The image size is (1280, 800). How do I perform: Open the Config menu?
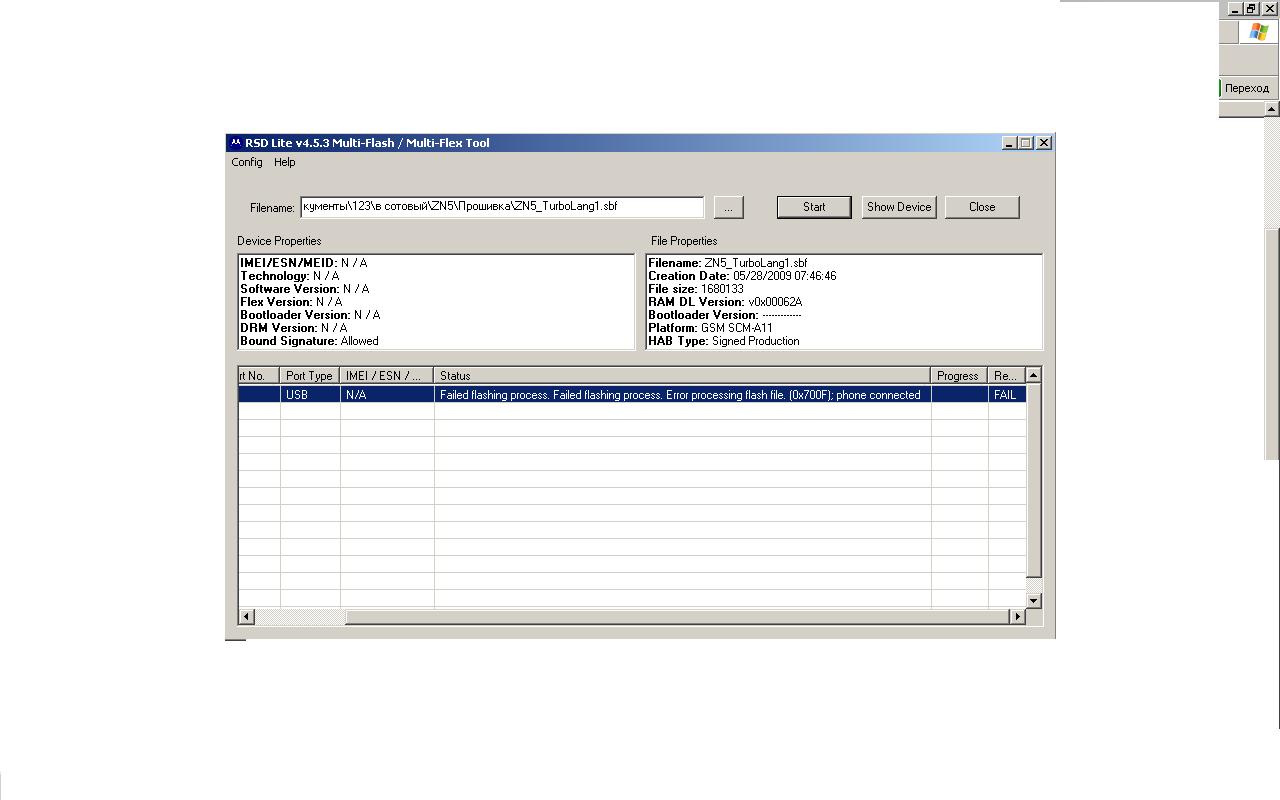(x=247, y=162)
